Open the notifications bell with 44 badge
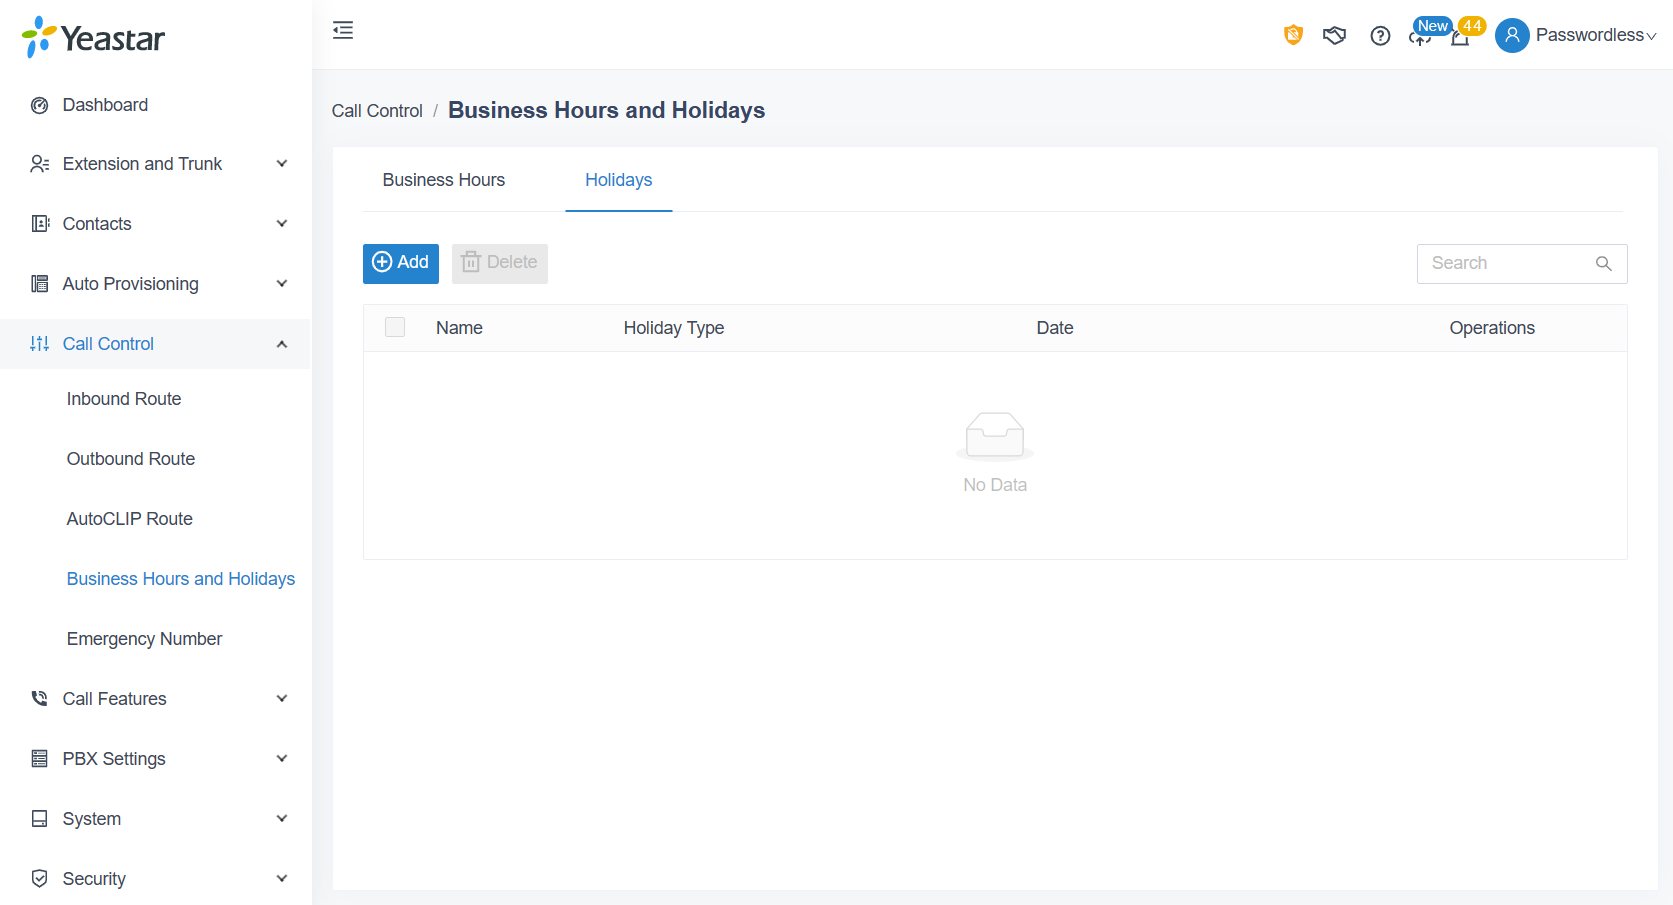 tap(1460, 38)
